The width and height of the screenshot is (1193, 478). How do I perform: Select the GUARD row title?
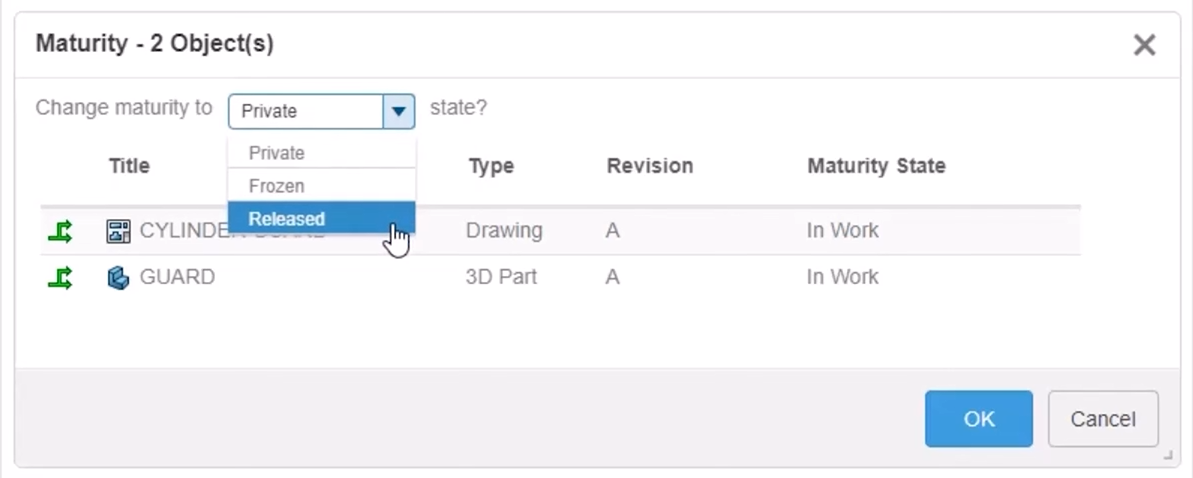[177, 278]
